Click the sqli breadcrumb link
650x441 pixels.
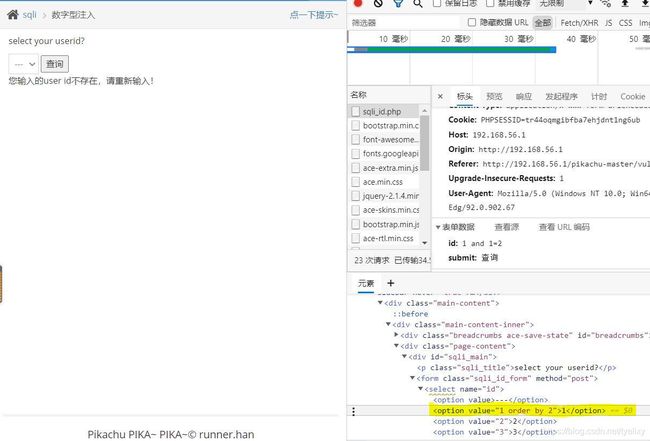[29, 15]
